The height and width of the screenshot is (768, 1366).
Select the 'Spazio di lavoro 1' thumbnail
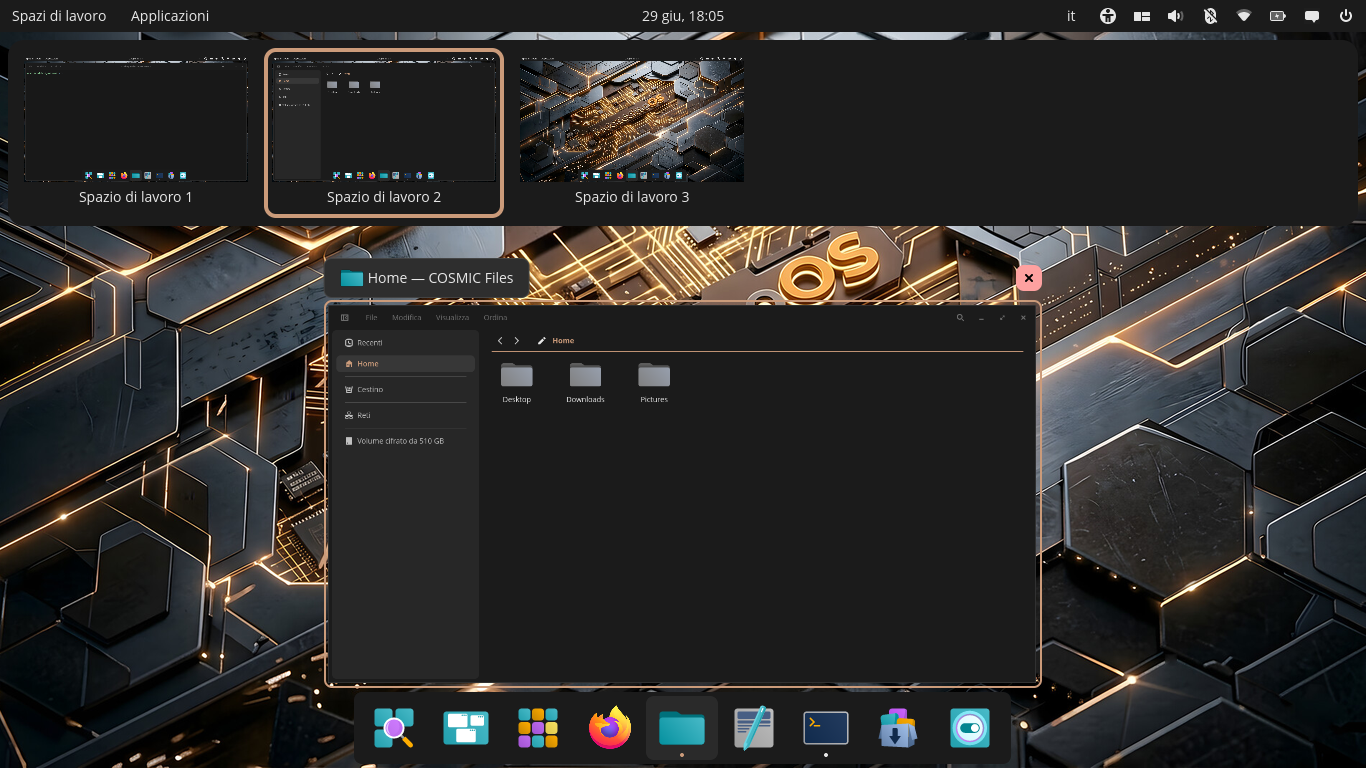136,132
